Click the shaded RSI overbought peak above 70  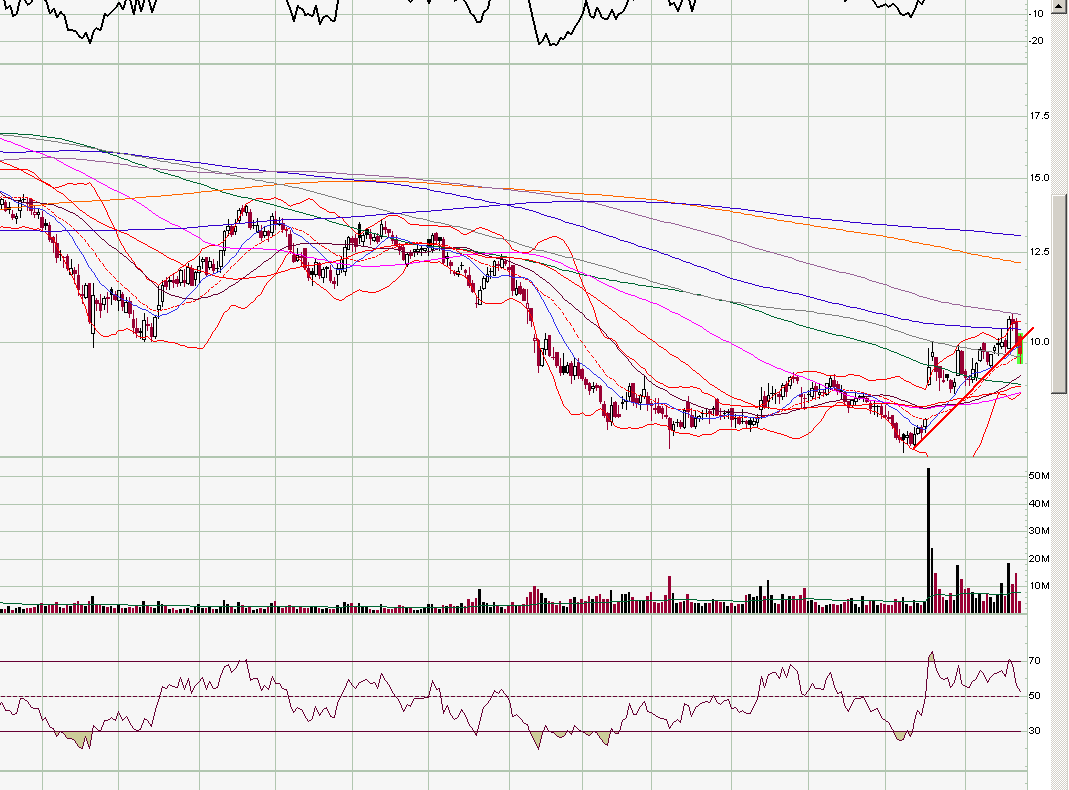pyautogui.click(x=931, y=656)
